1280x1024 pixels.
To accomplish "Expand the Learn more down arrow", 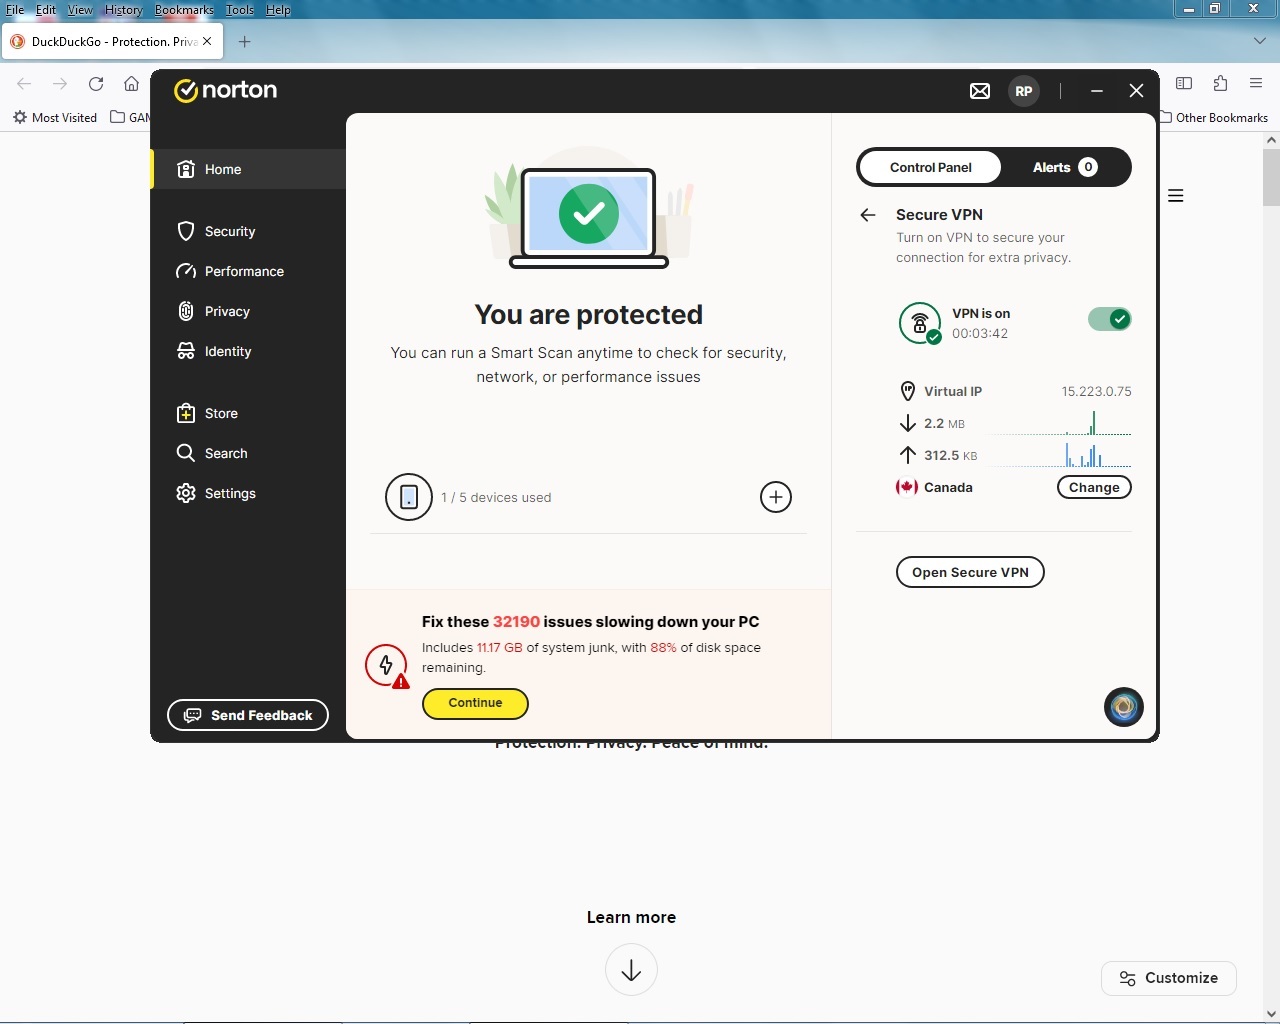I will click(631, 970).
